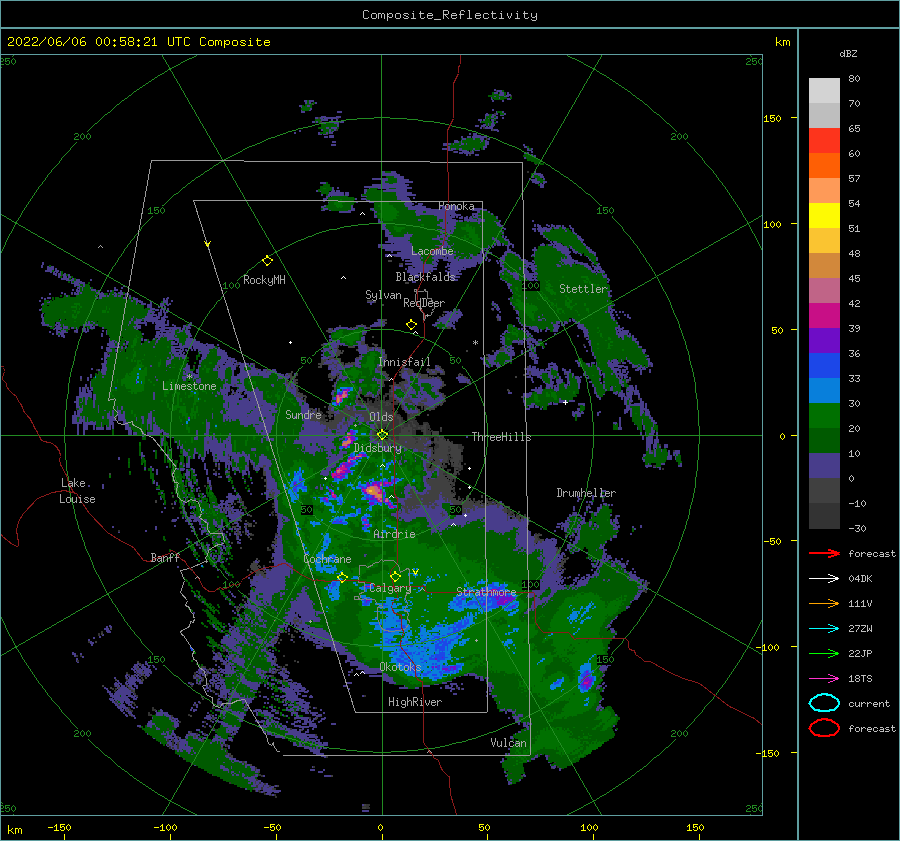This screenshot has width=900, height=841.
Task: Click the Banff label
Action: (165, 557)
